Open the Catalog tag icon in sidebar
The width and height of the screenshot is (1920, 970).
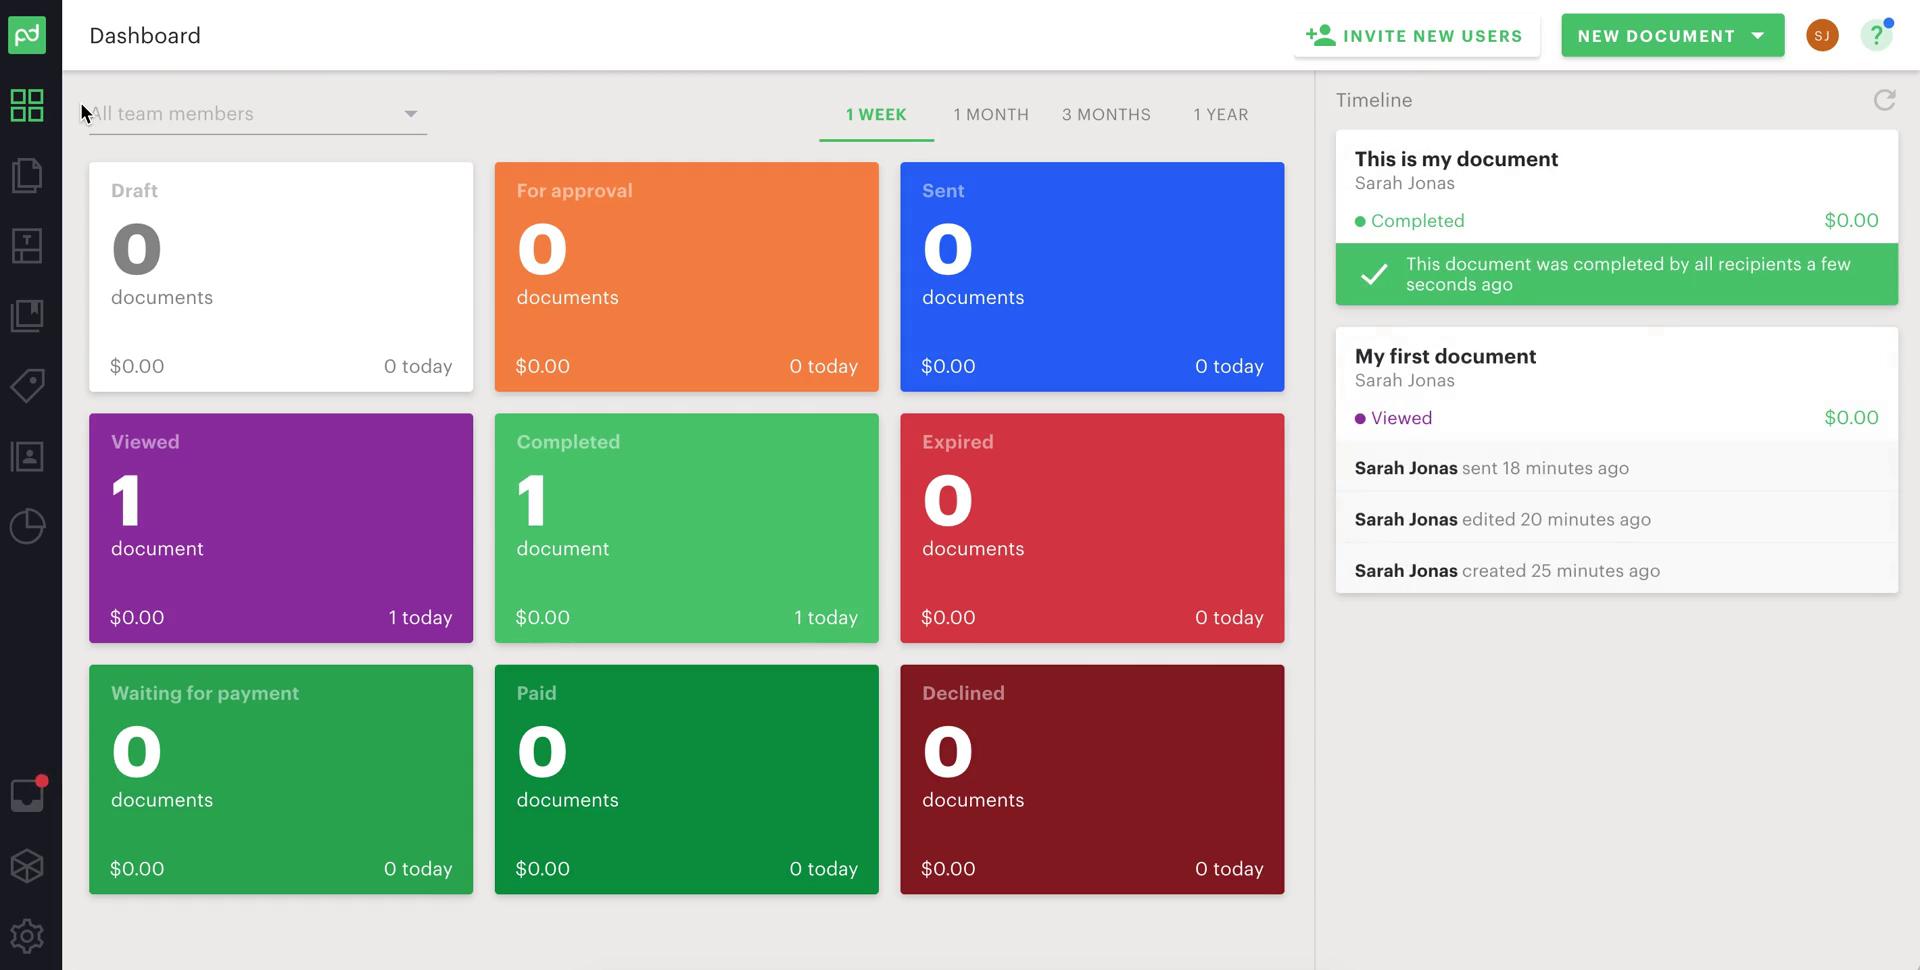click(x=27, y=386)
